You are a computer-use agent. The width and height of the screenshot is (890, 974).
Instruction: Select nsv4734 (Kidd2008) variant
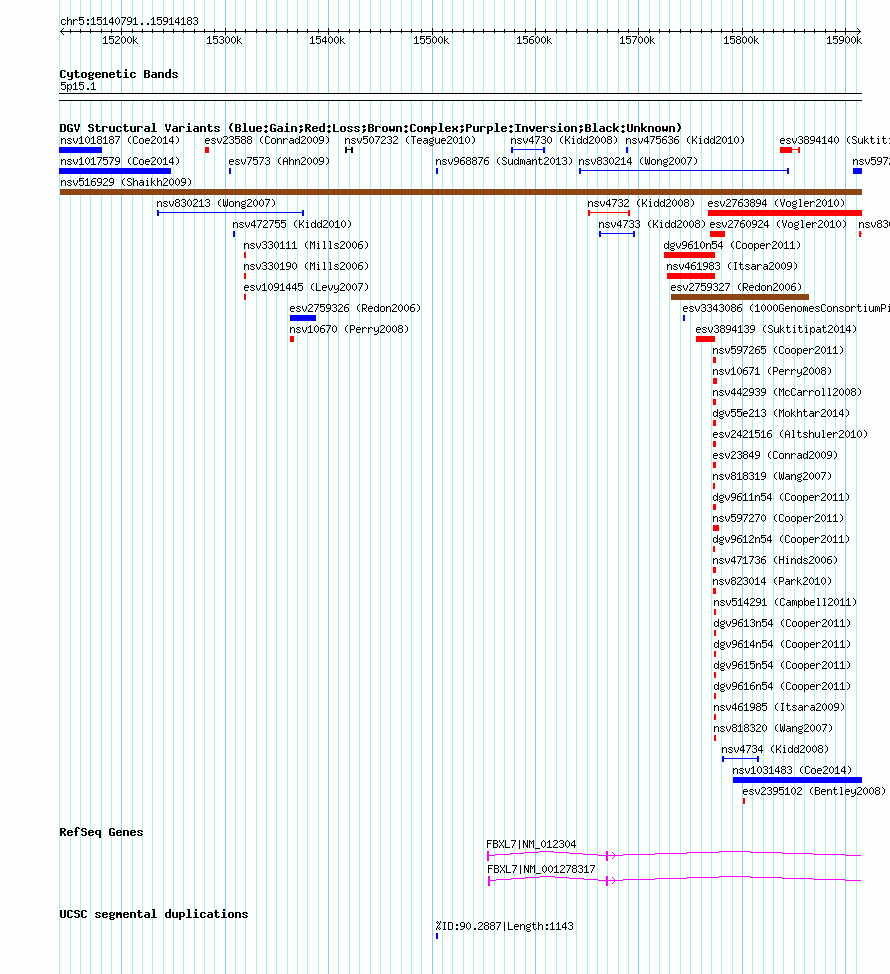coord(775,750)
